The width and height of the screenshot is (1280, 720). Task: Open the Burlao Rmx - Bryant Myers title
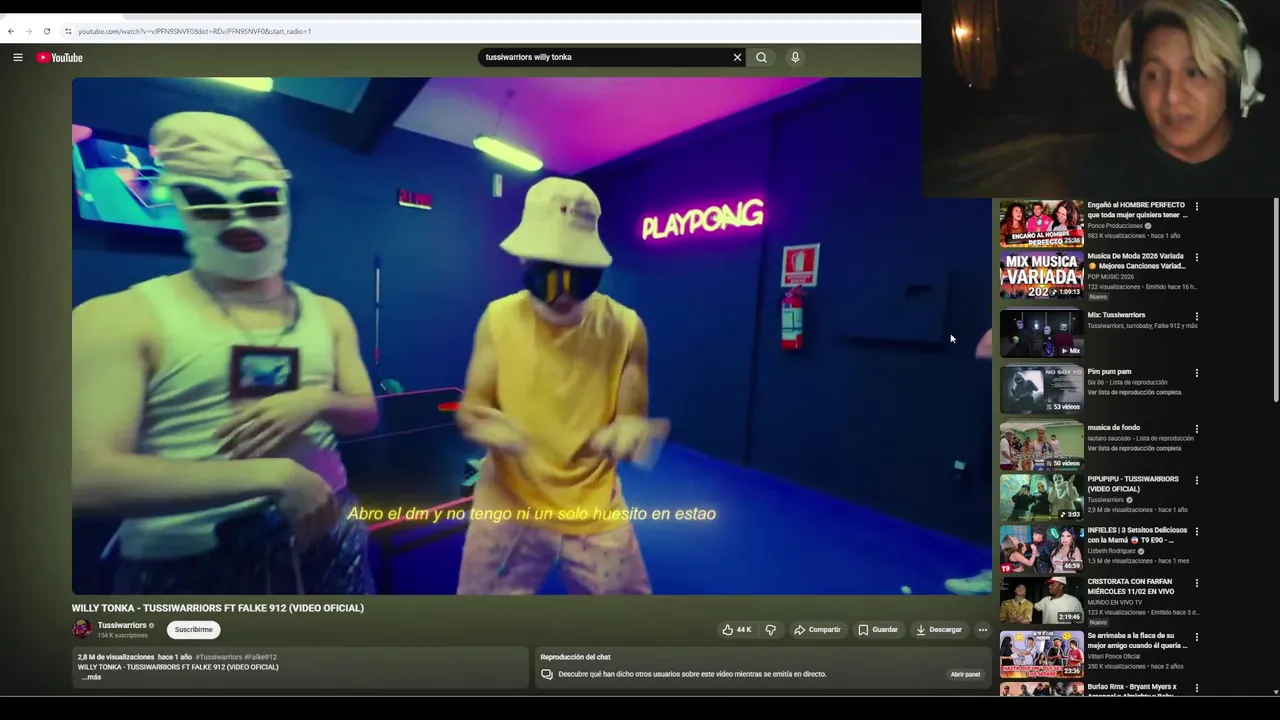[1132, 689]
